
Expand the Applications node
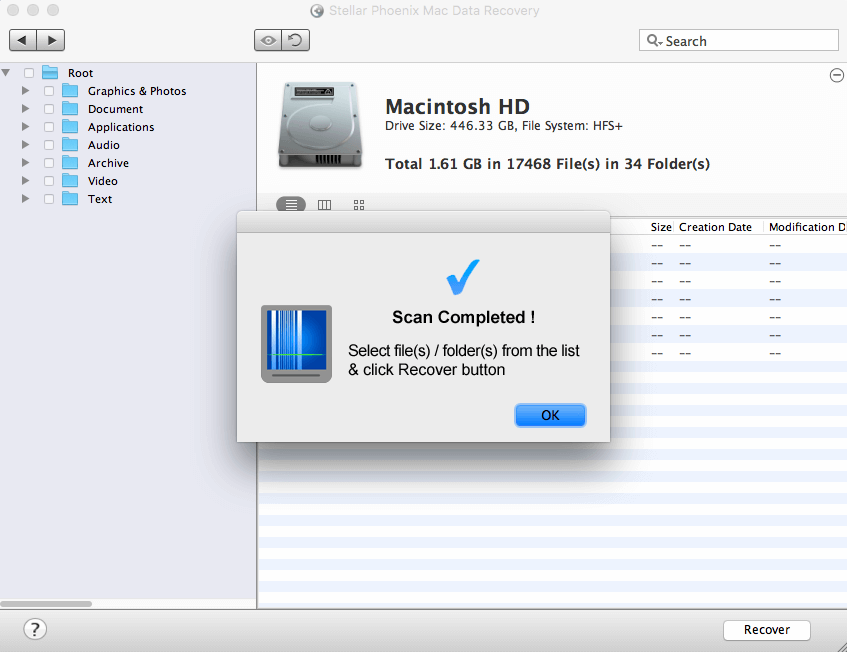point(25,126)
